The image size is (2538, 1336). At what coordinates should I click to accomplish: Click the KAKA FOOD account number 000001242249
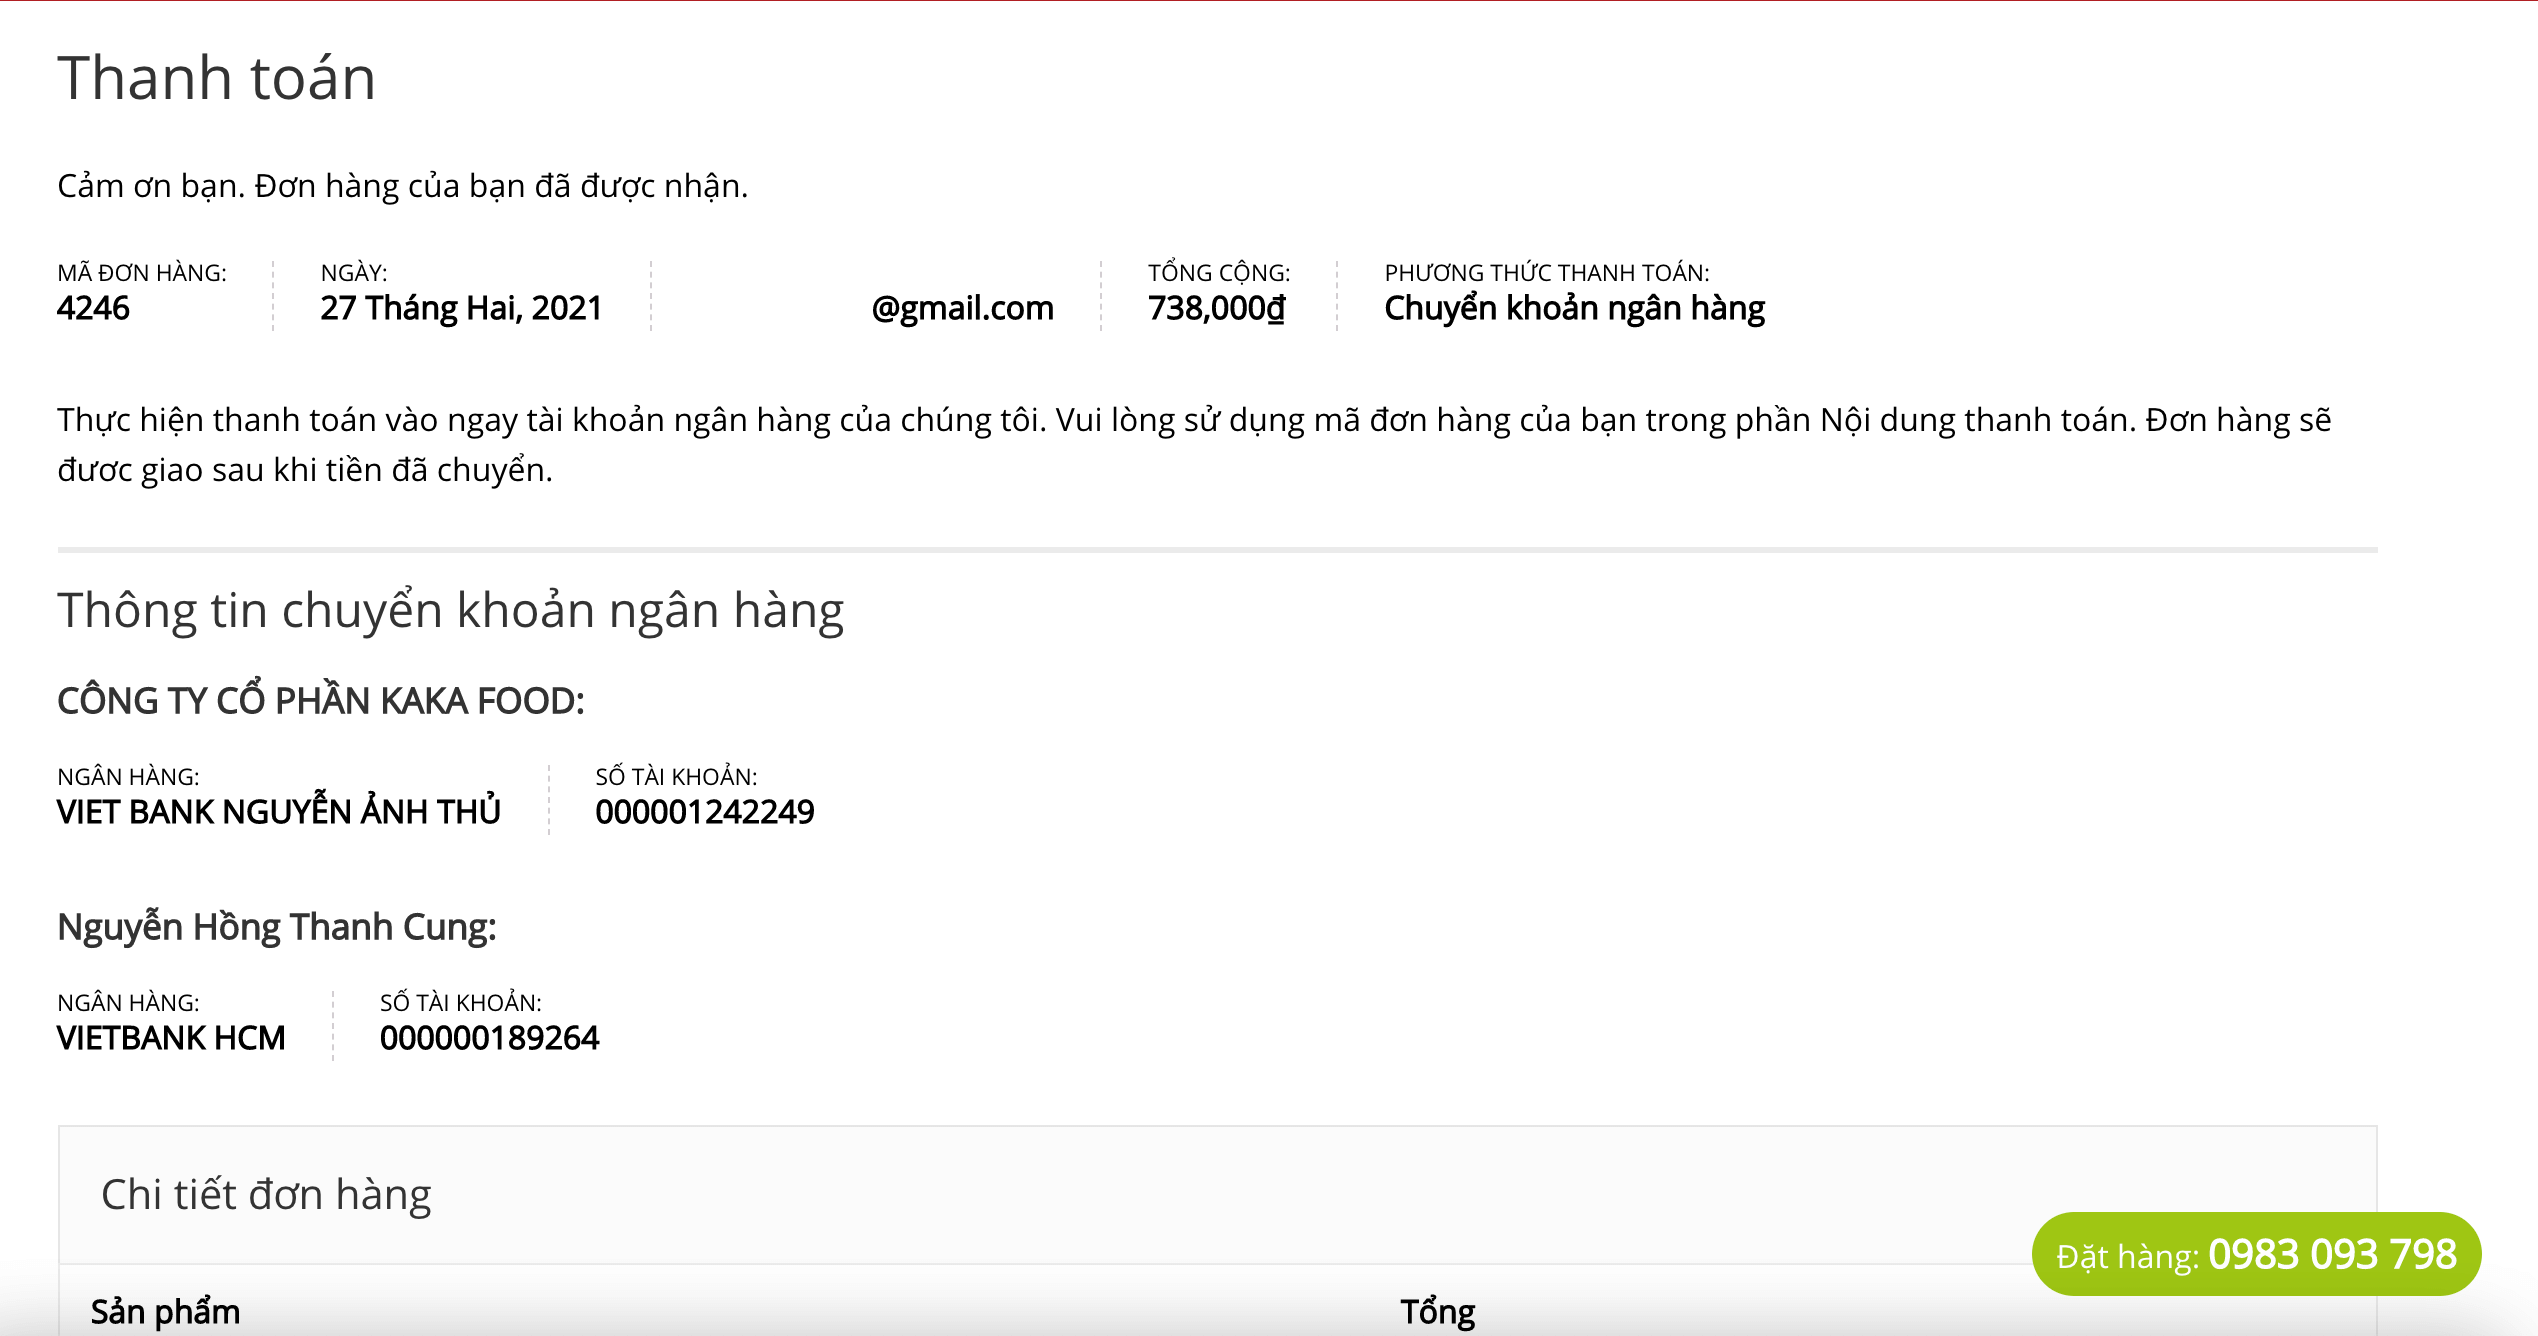coord(704,812)
